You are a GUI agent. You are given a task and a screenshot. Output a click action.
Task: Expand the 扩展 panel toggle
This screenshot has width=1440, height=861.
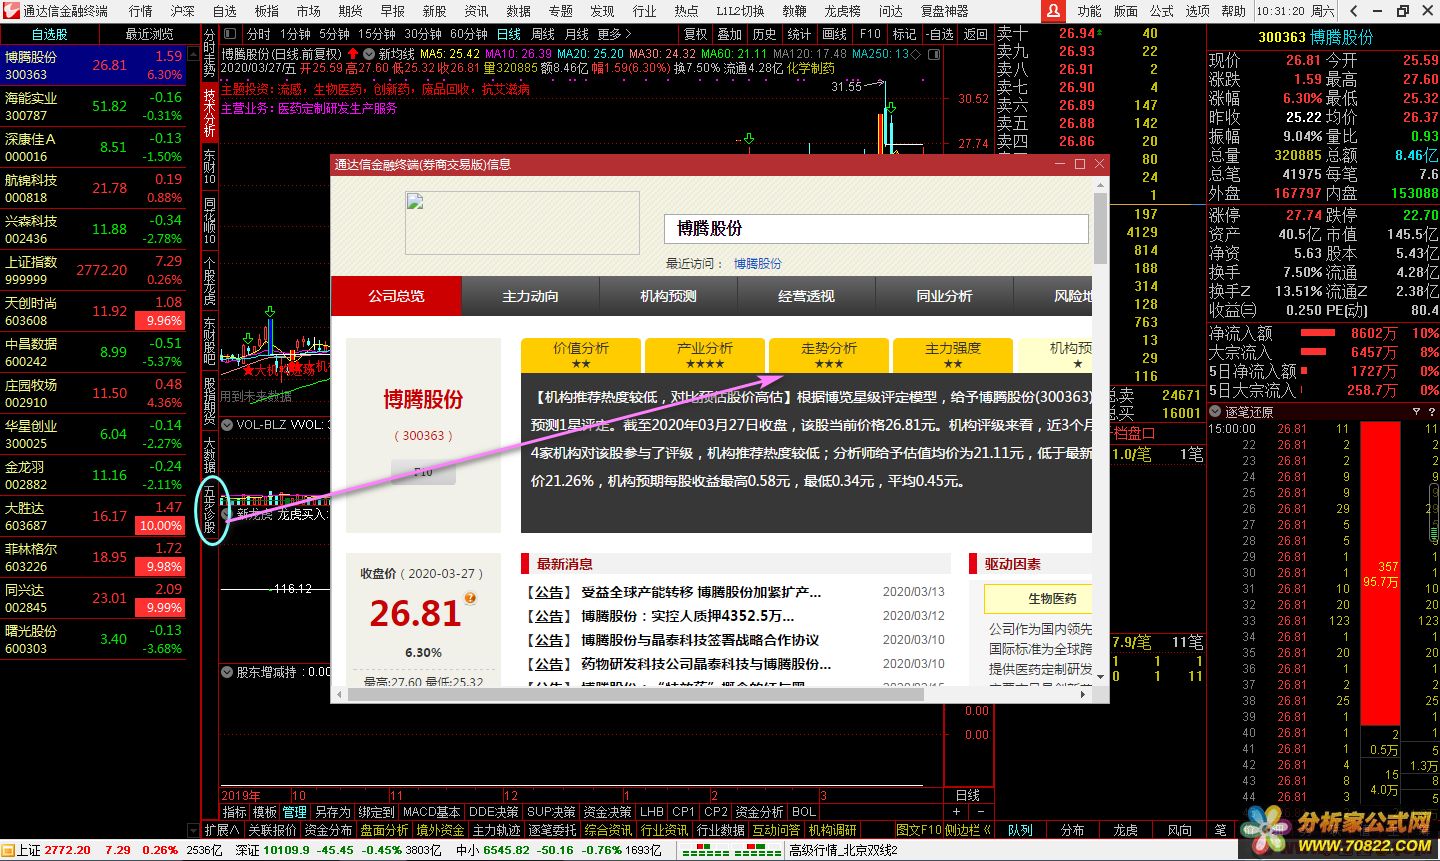222,830
